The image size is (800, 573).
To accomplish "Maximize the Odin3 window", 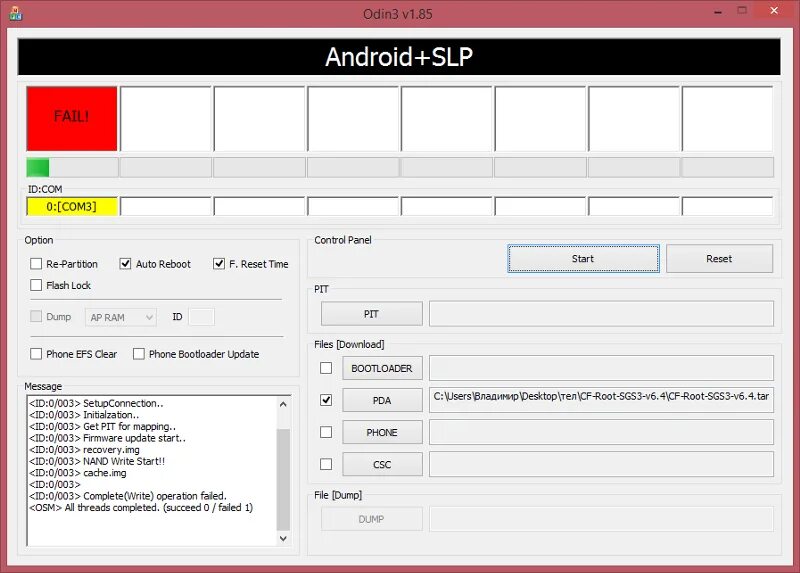I will (742, 11).
